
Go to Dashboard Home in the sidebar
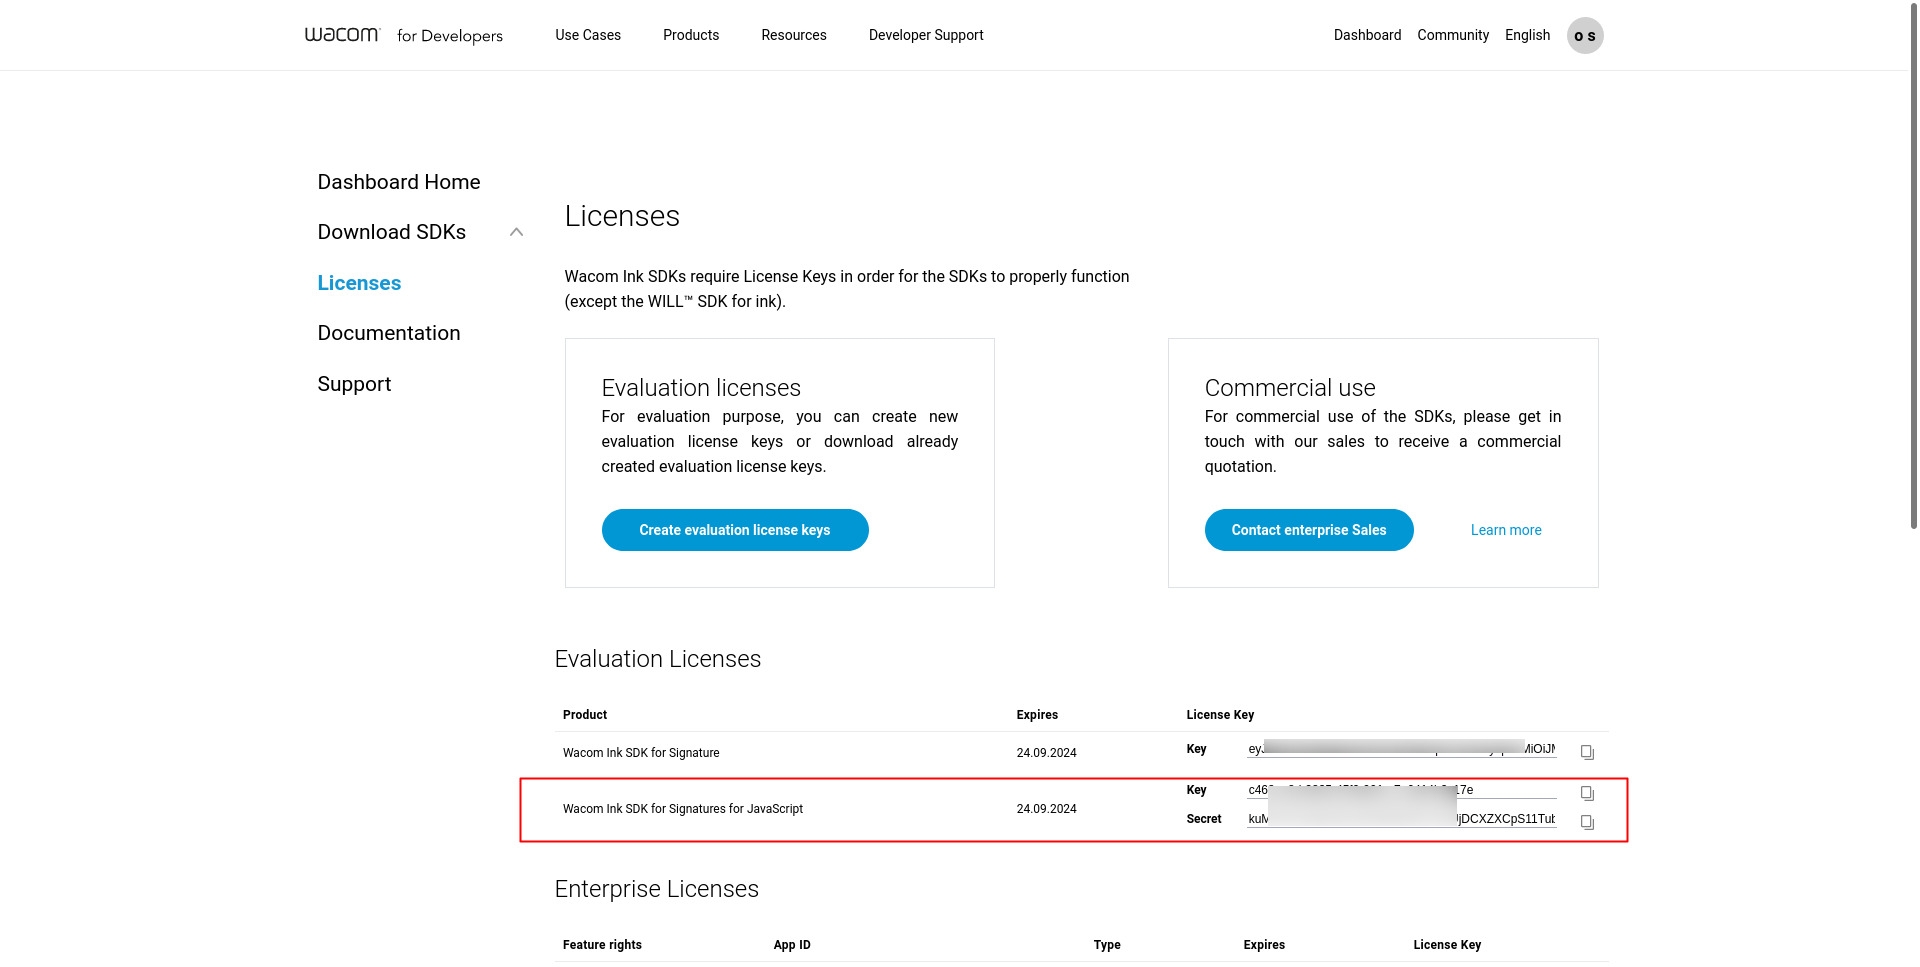[x=398, y=182]
